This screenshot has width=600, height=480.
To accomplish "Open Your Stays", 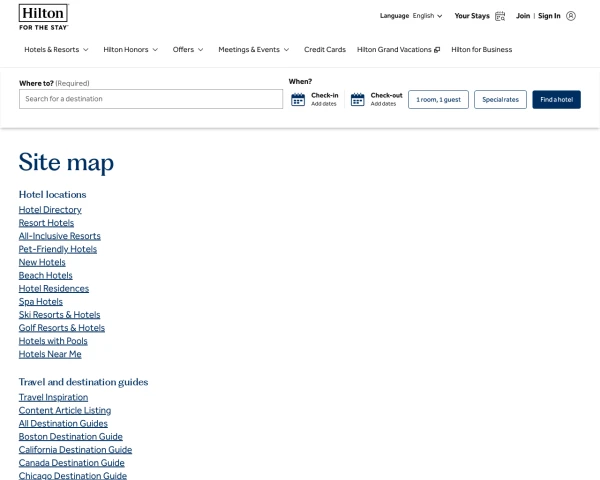I will [x=479, y=16].
